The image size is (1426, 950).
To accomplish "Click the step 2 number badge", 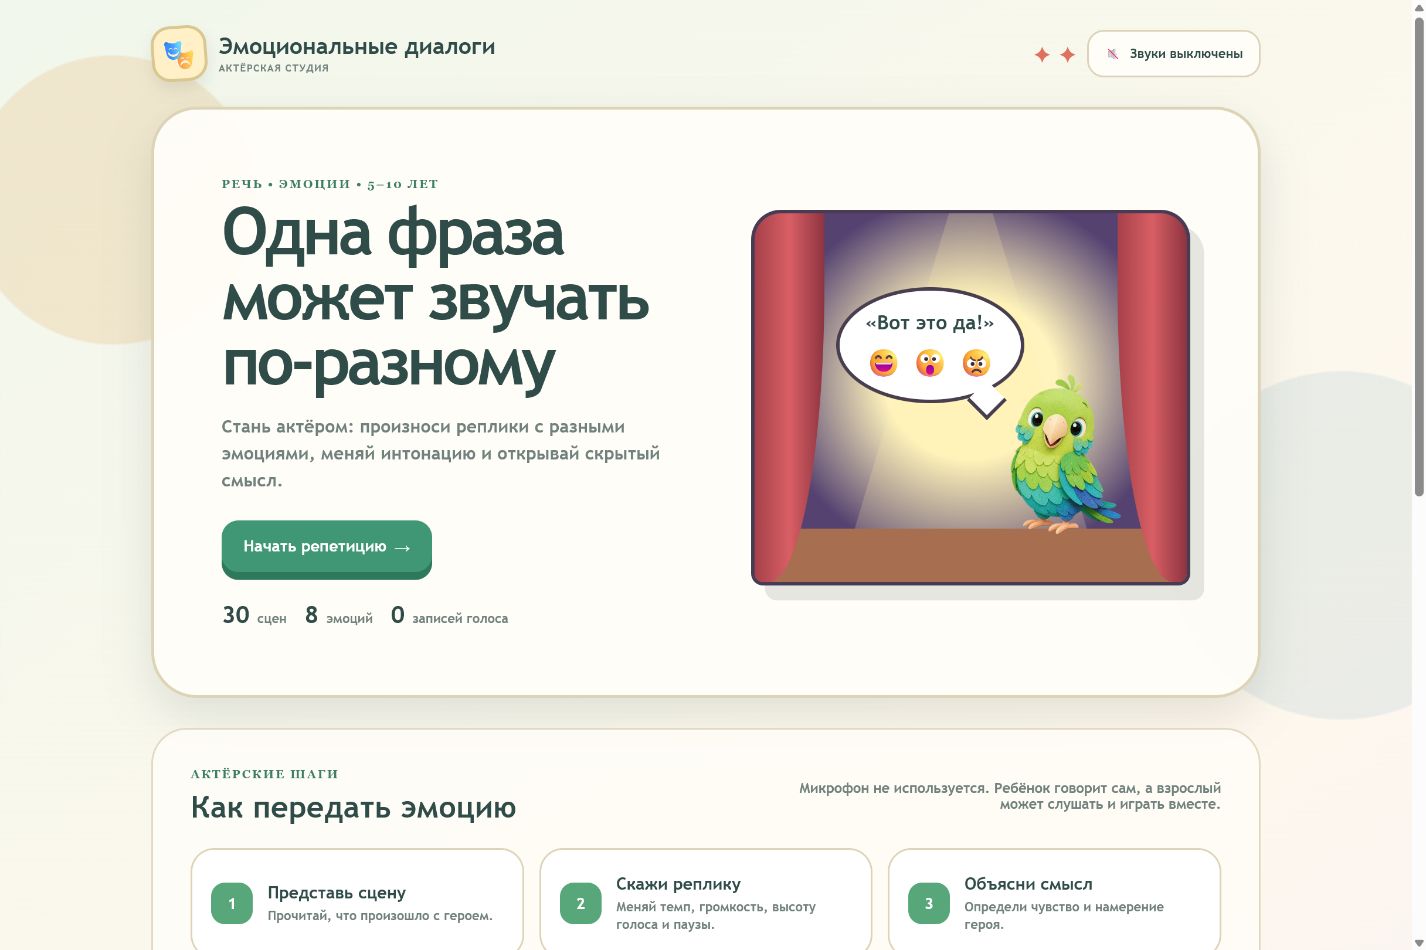I will coord(581,903).
